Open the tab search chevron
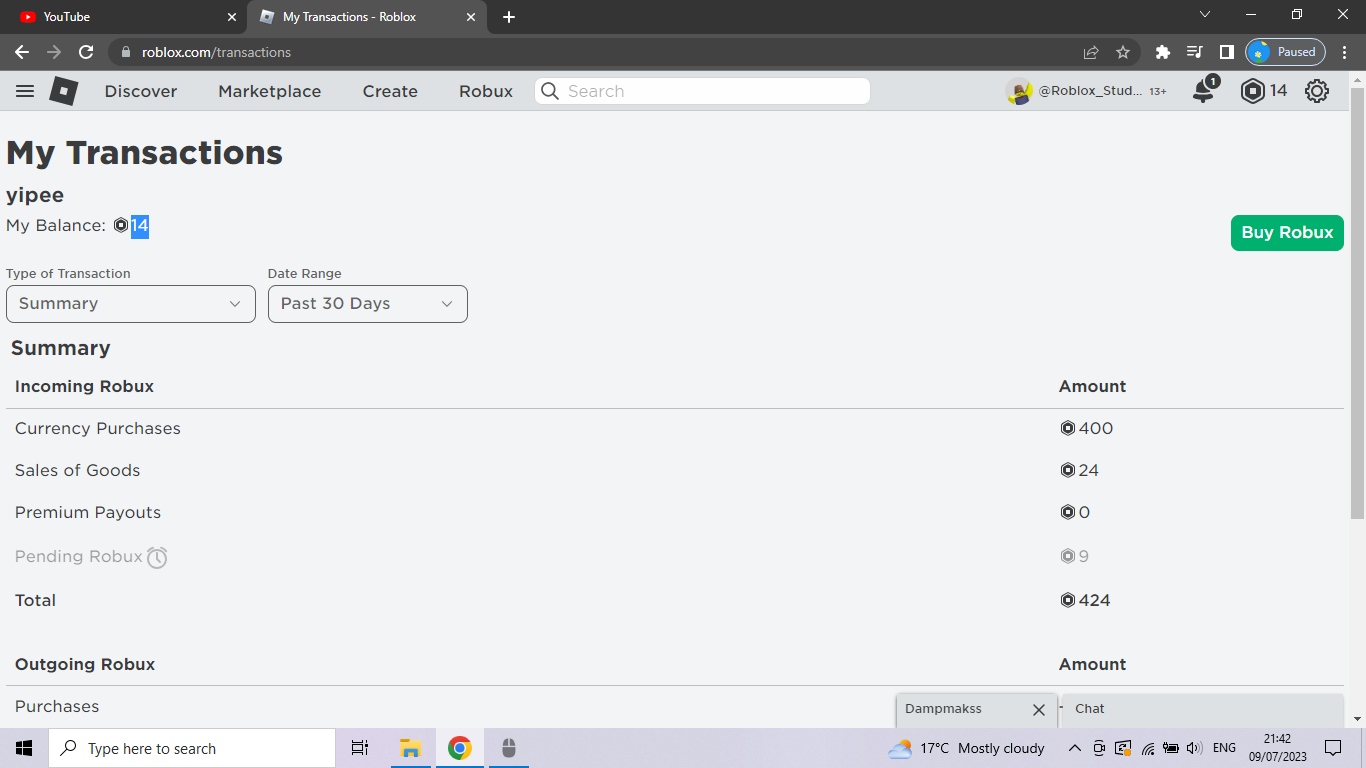1366x768 pixels. tap(1205, 15)
